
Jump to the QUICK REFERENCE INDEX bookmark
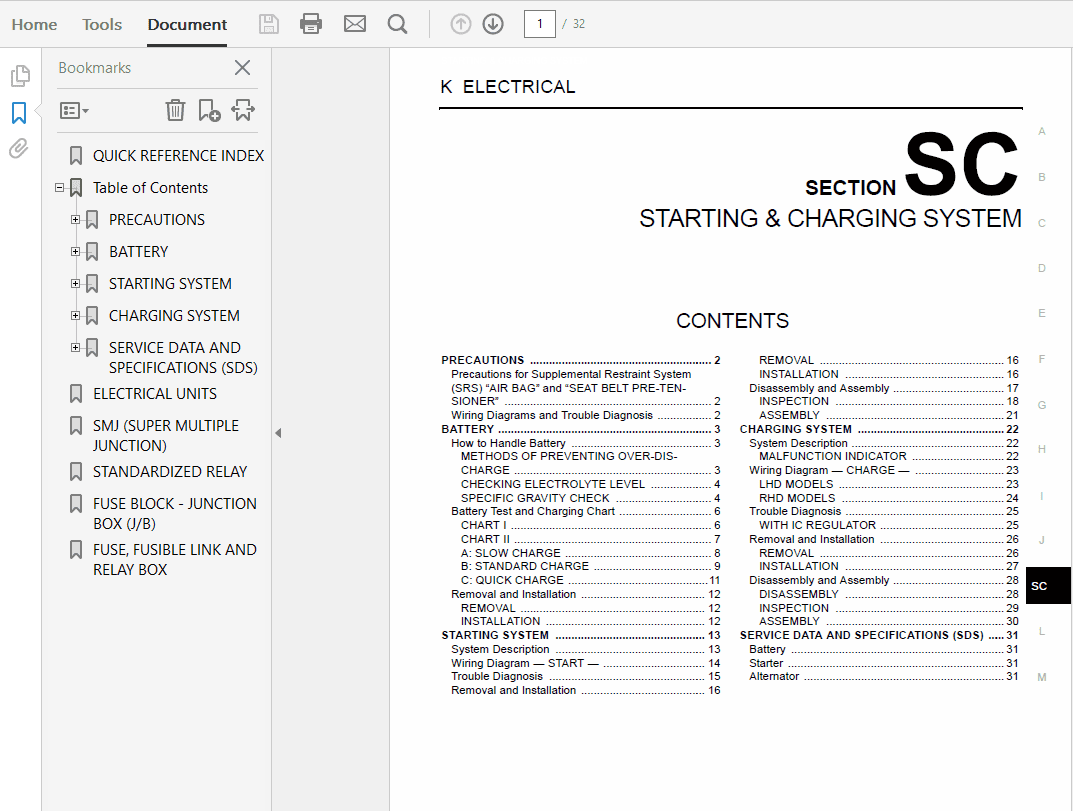coord(177,155)
